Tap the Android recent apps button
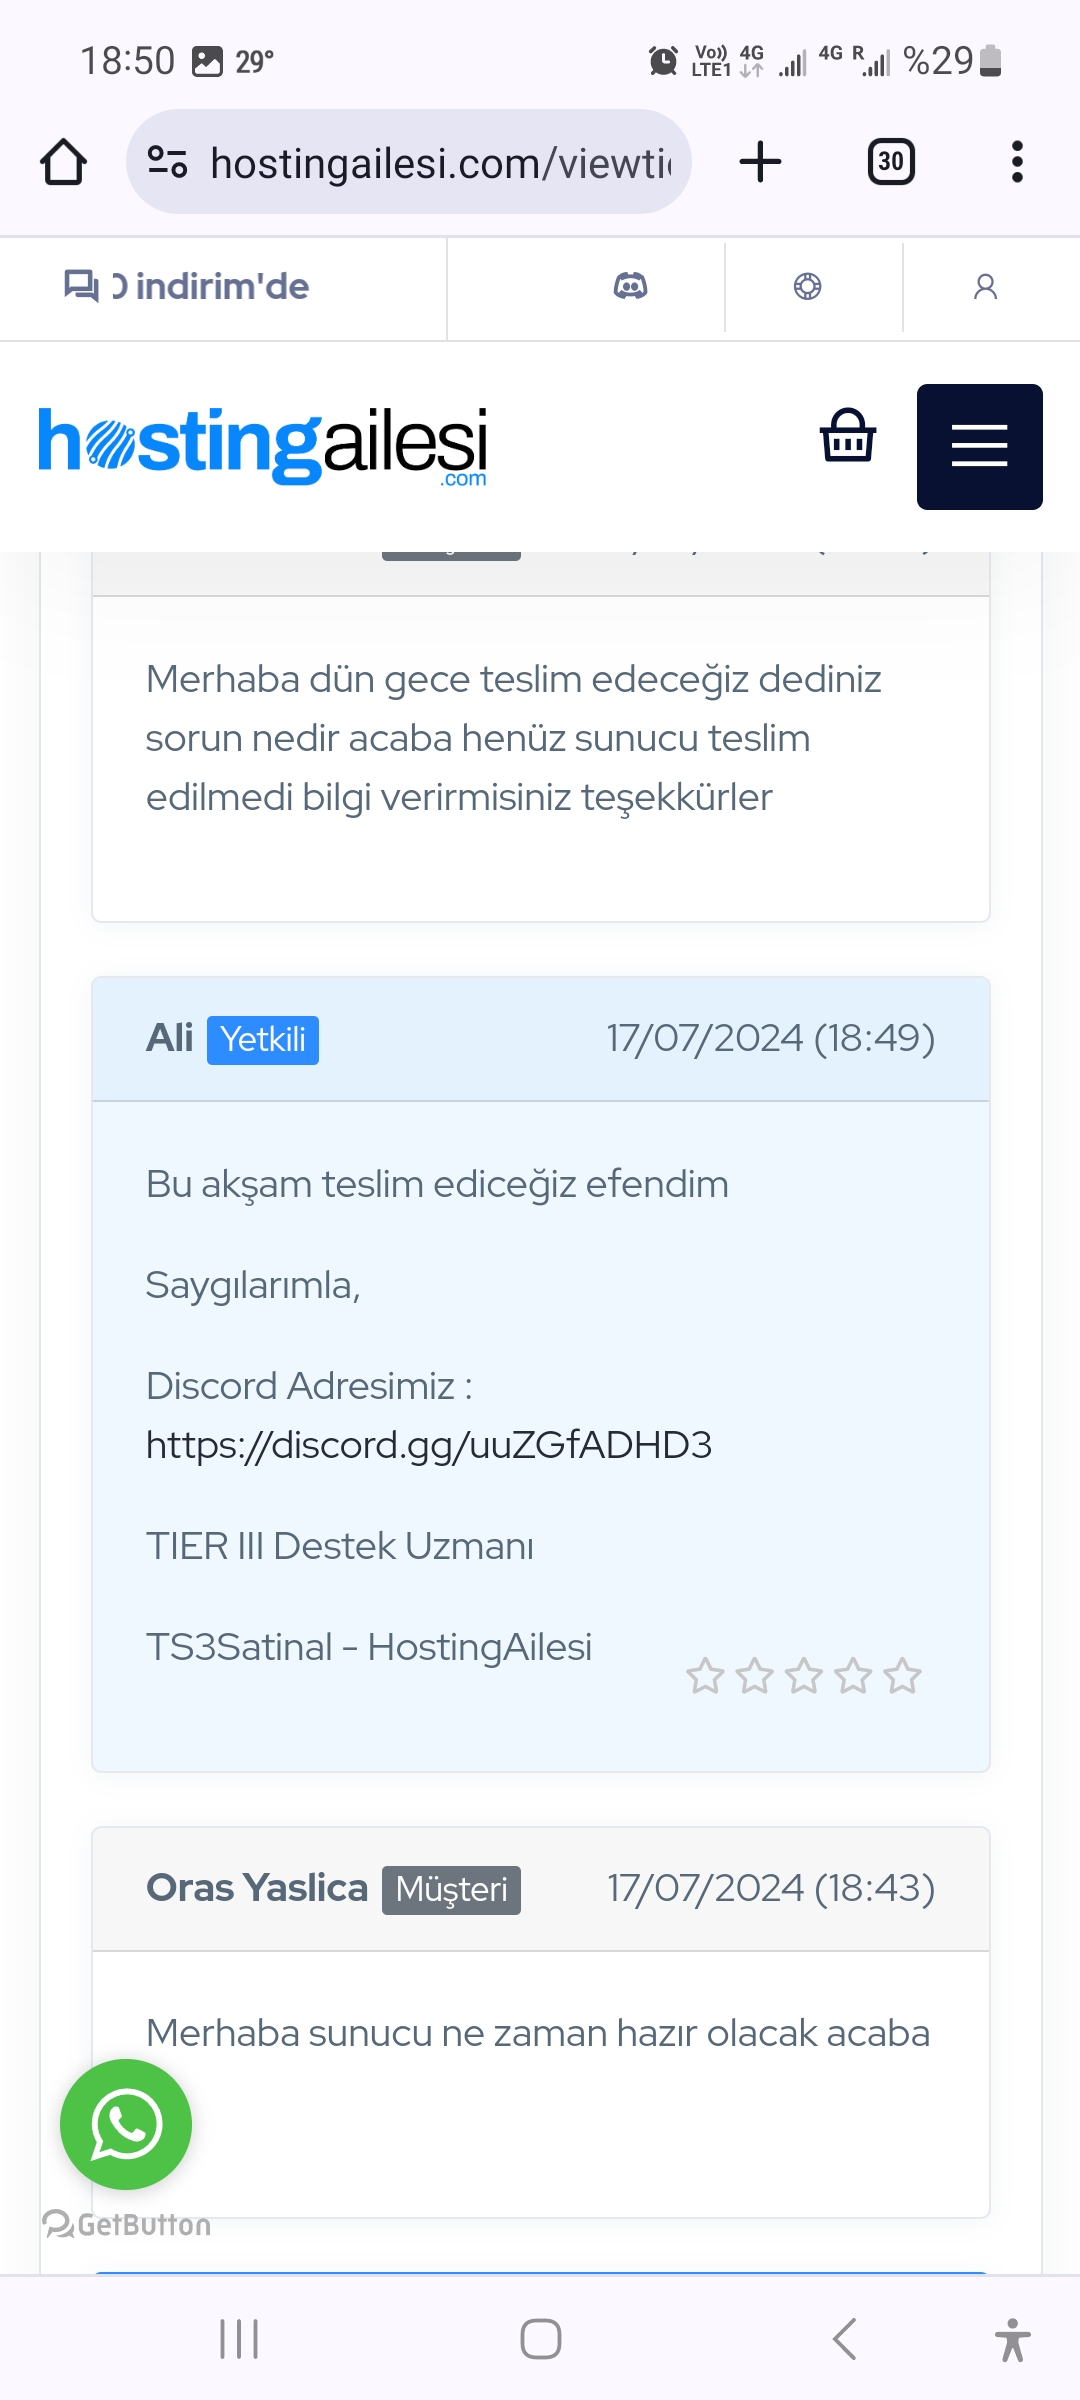The width and height of the screenshot is (1080, 2400). (239, 2339)
